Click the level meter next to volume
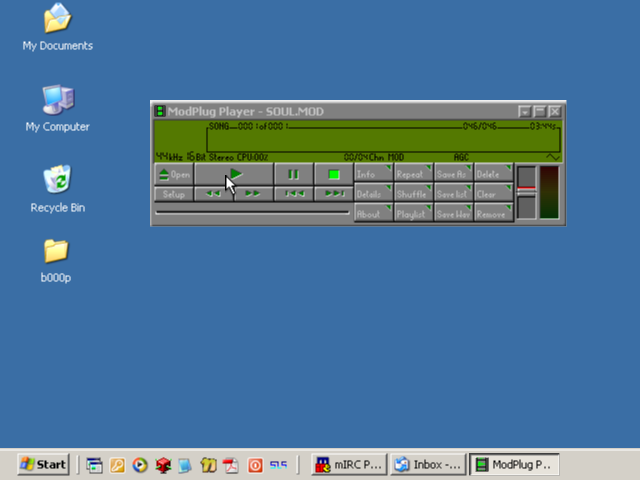Screen dimensions: 640x480 (549, 192)
